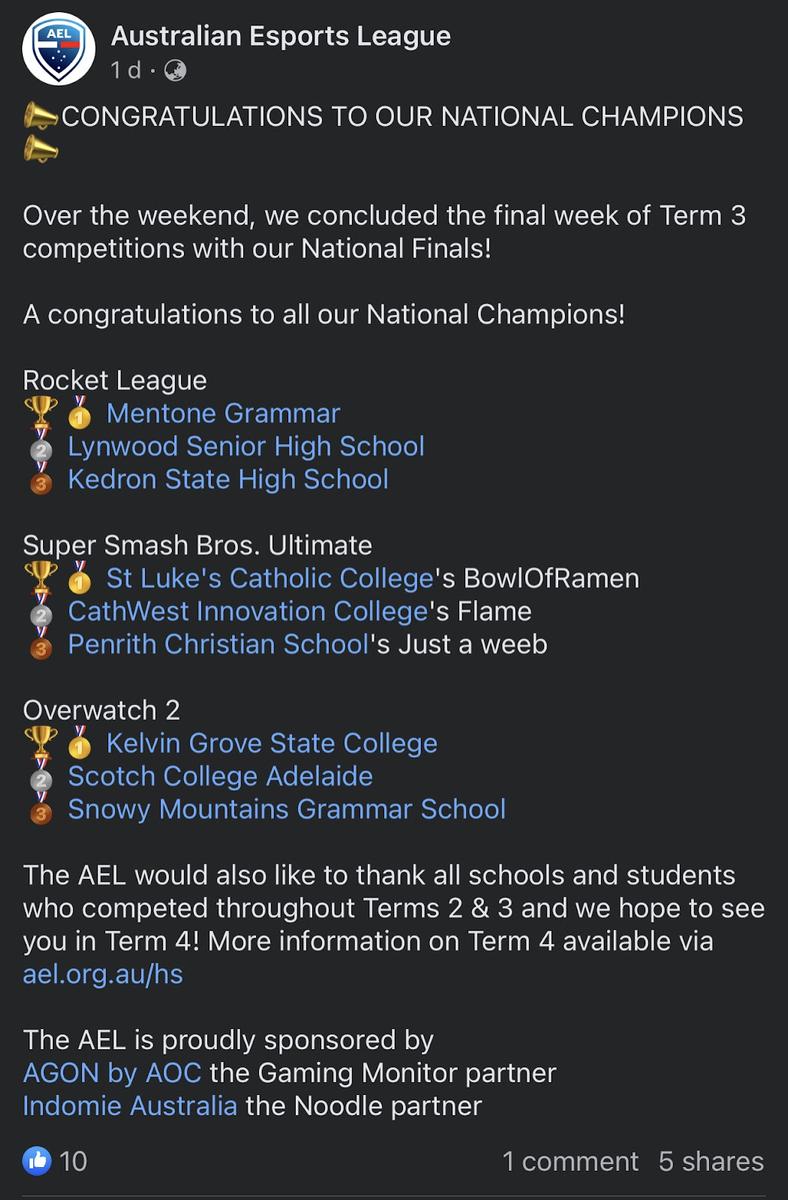
Task: Open Kedron State High School link
Action: [228, 479]
